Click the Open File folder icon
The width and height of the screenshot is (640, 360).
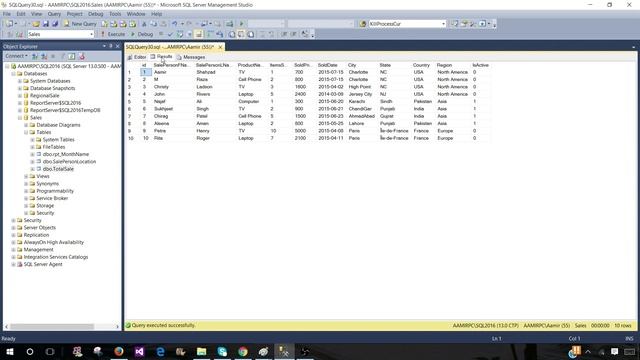pyautogui.click(x=36, y=24)
